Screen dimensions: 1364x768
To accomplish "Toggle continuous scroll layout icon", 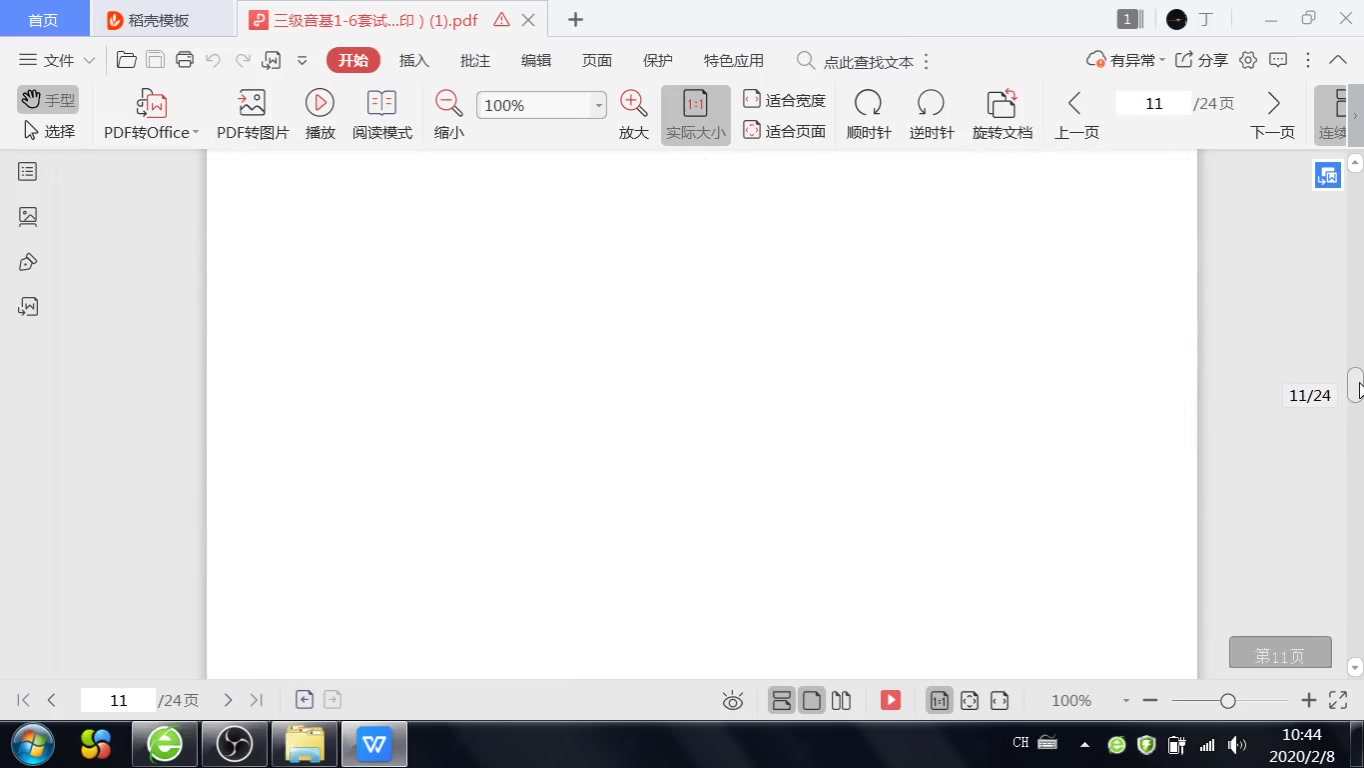I will 782,700.
